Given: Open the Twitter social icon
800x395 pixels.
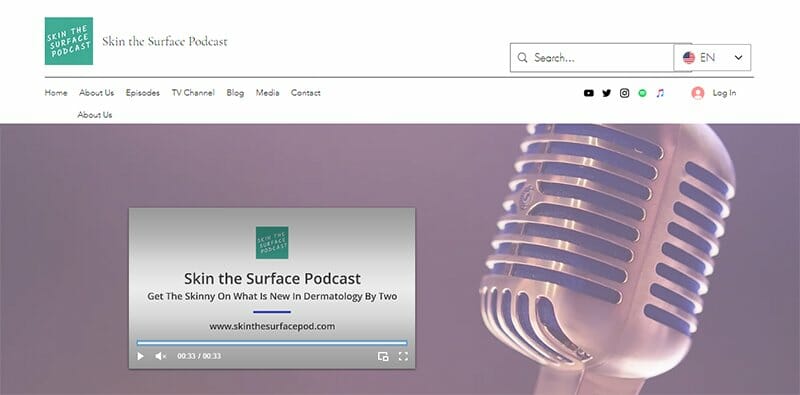Looking at the screenshot, I should (x=606, y=93).
